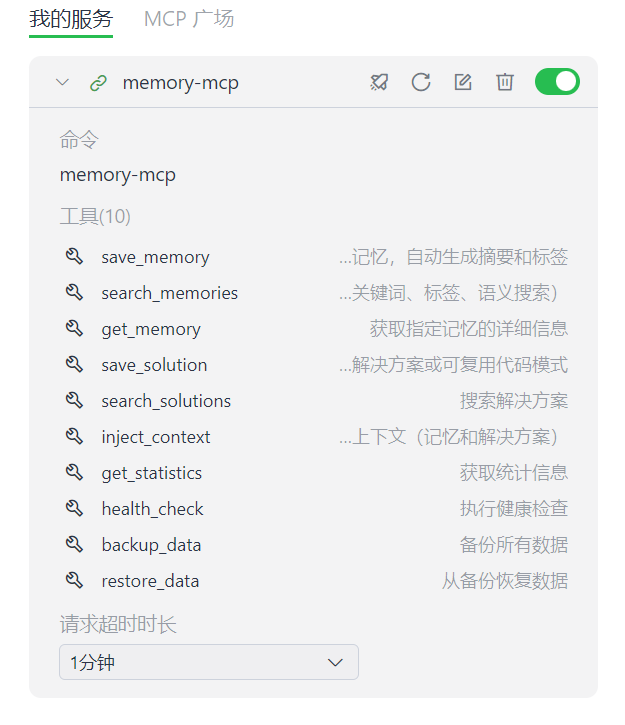
Task: Click the link icon beside memory-mcp
Action: 98,83
